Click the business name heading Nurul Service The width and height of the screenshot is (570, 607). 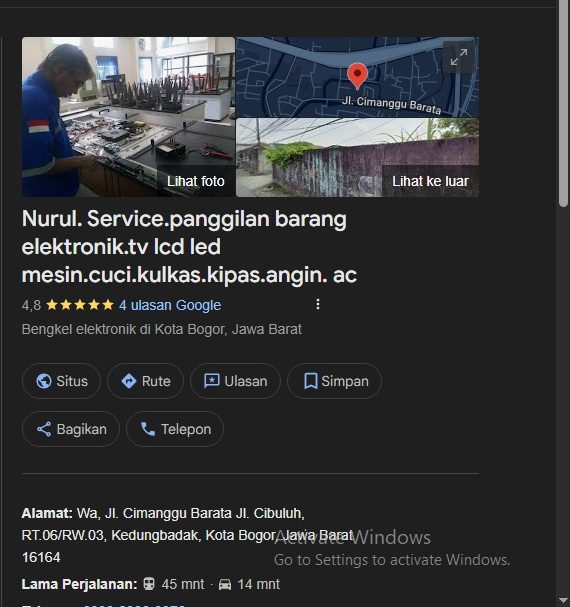click(x=189, y=247)
